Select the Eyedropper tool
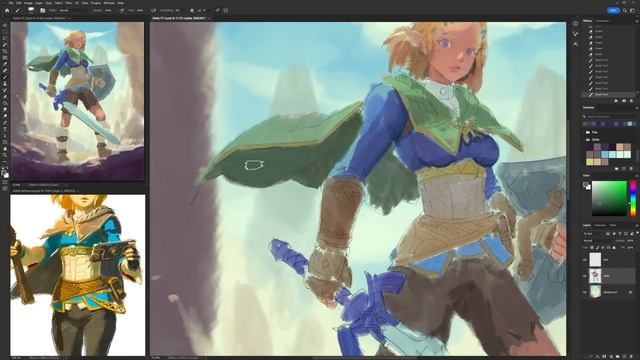This screenshot has height=360, width=640. point(5,64)
